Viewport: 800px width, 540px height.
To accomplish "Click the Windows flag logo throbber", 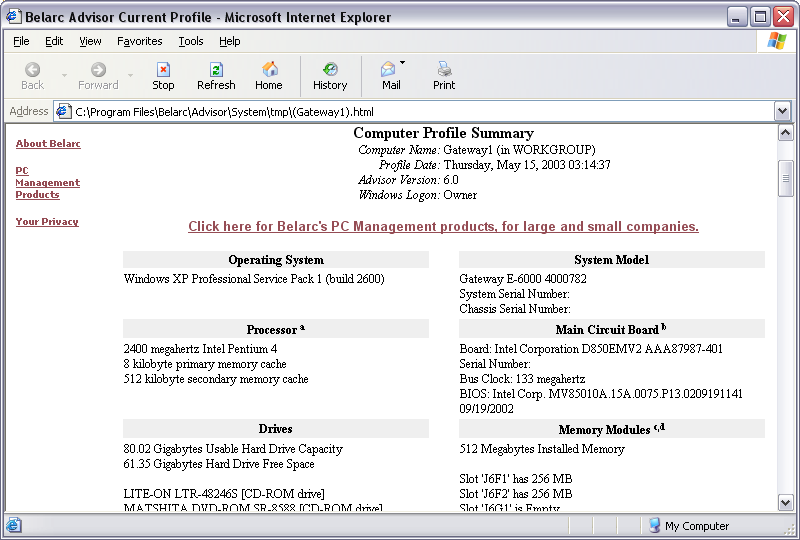I will [x=777, y=41].
